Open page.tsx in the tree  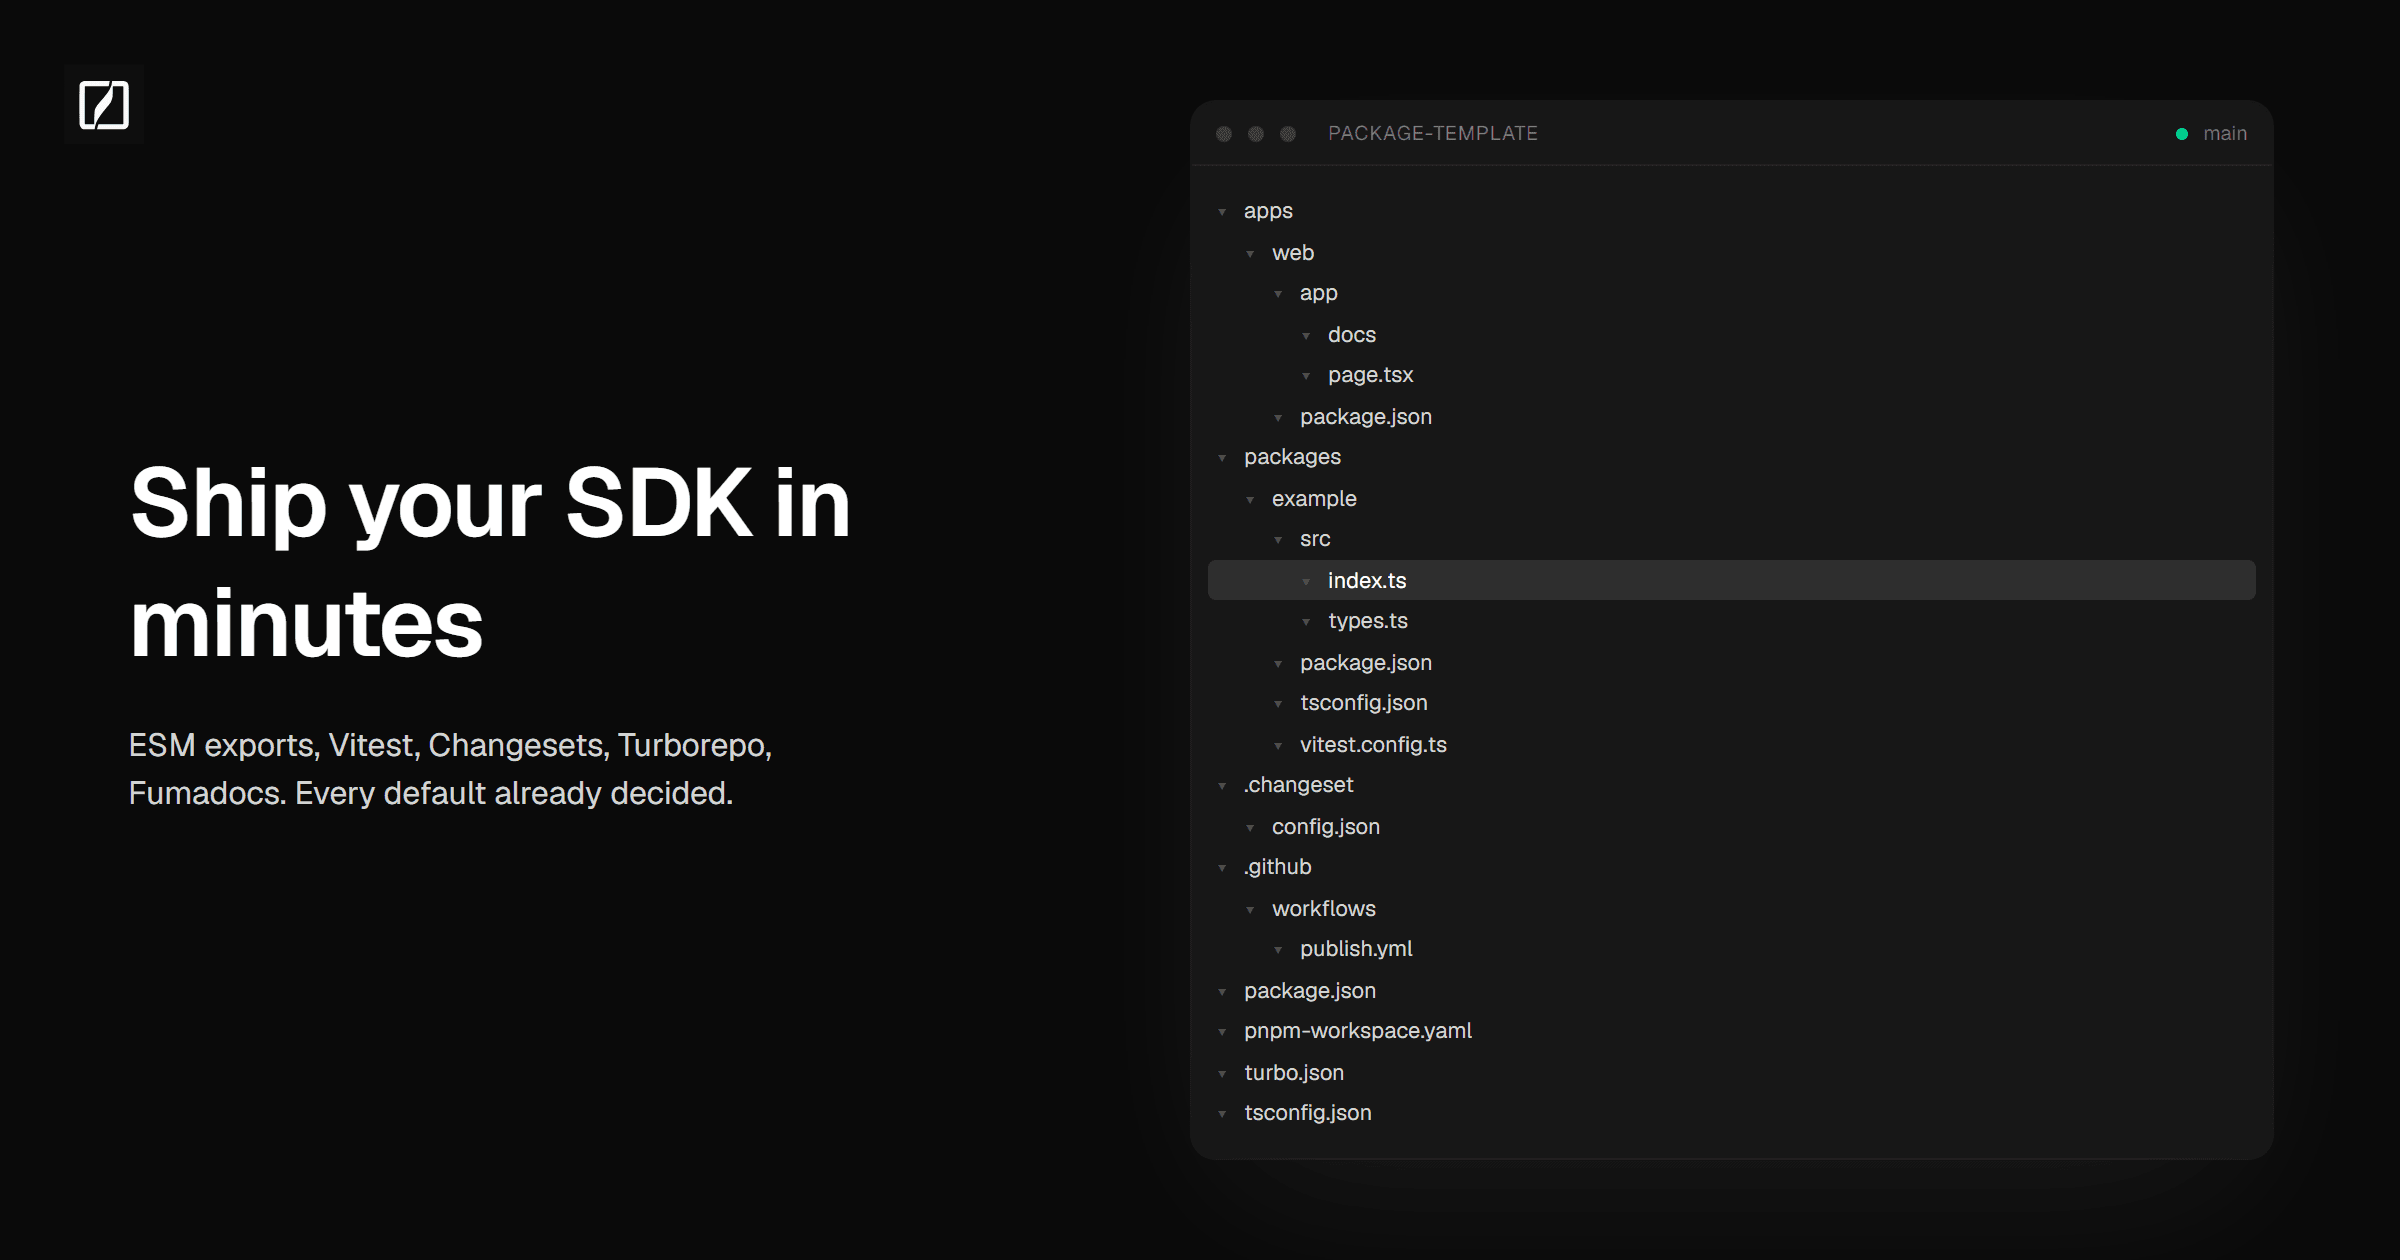point(1370,375)
